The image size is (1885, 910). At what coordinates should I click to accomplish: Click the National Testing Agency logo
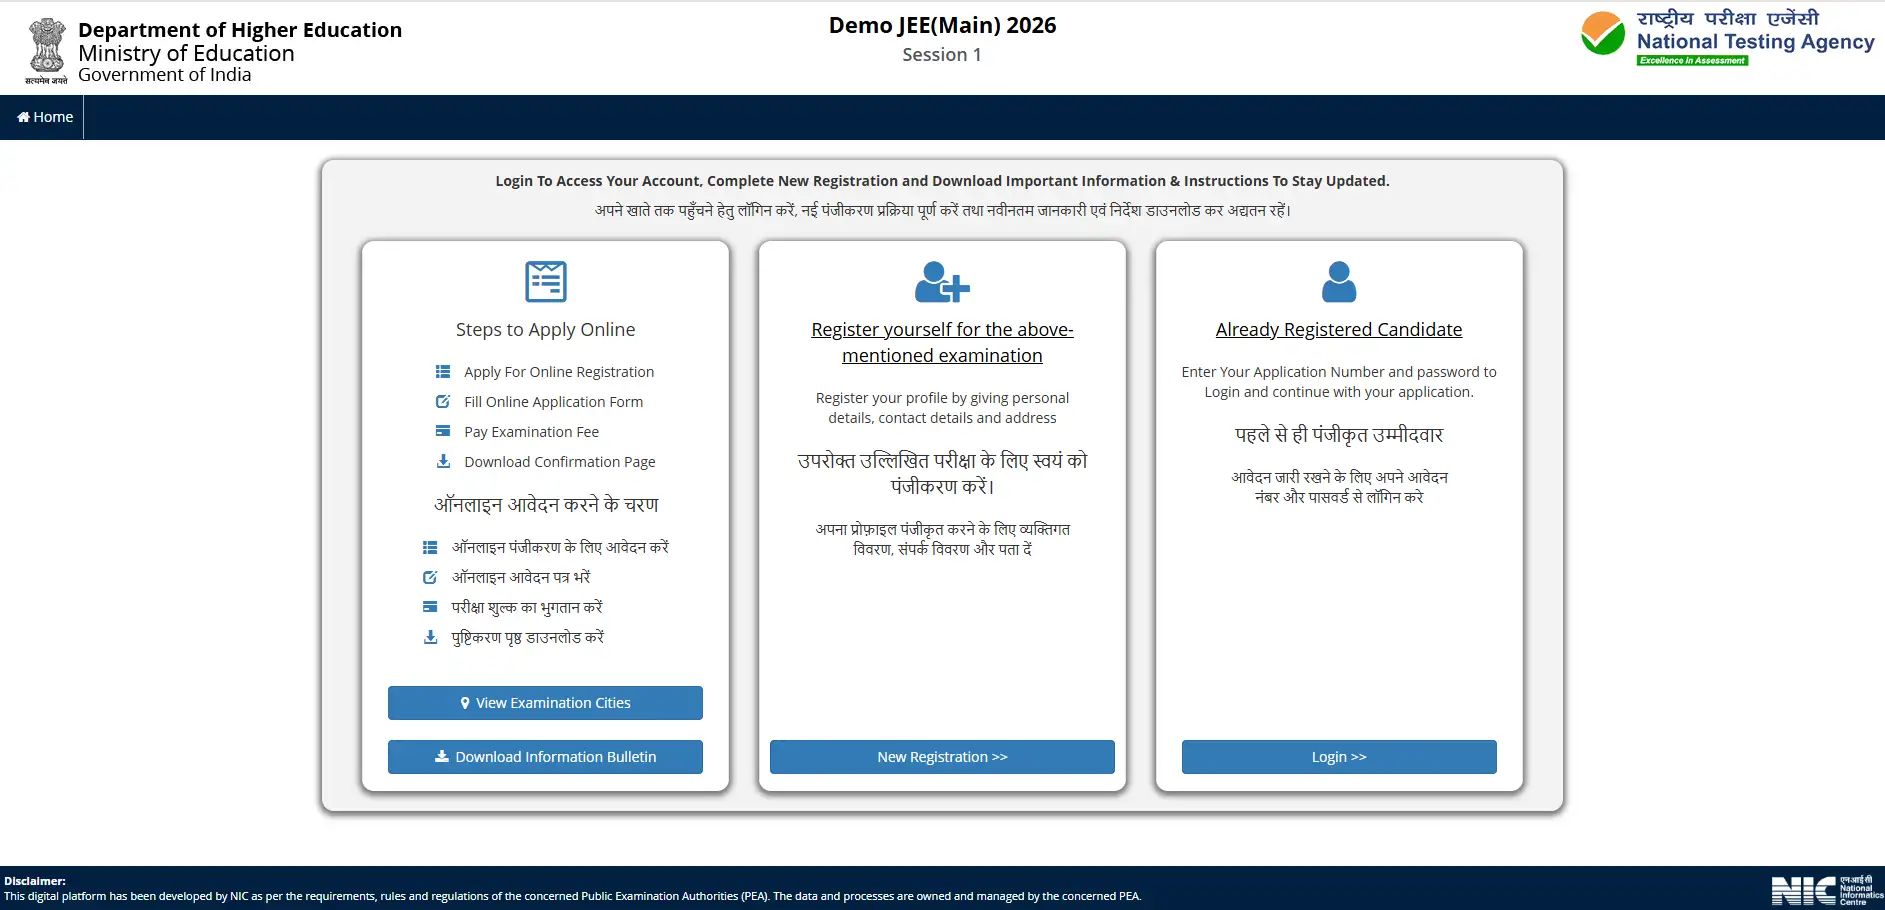coord(1727,38)
